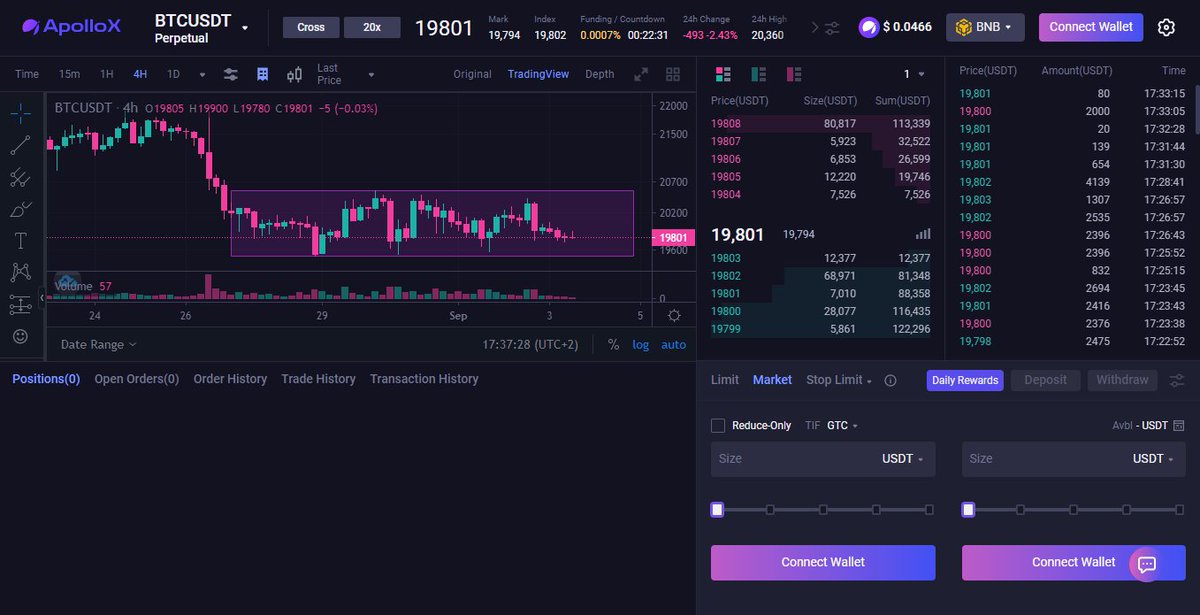Click Connect Wallet in top bar

click(x=1091, y=27)
